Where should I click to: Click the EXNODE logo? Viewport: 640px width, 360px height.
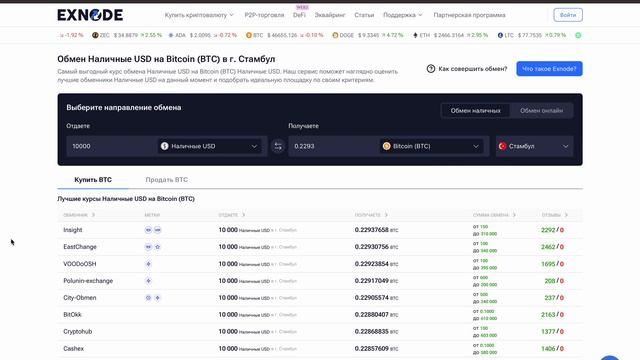pos(90,15)
